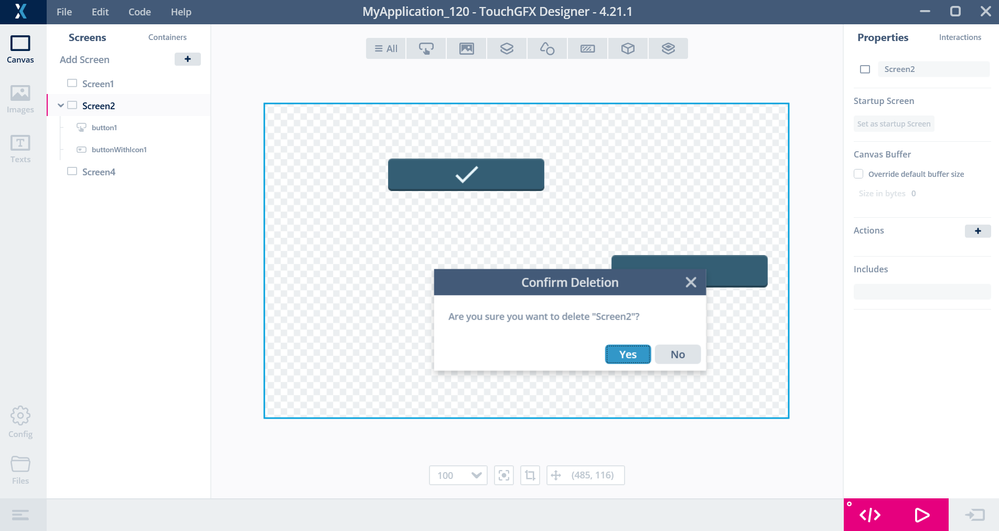The image size is (999, 531).
Task: Click the Includes input field
Action: (922, 292)
